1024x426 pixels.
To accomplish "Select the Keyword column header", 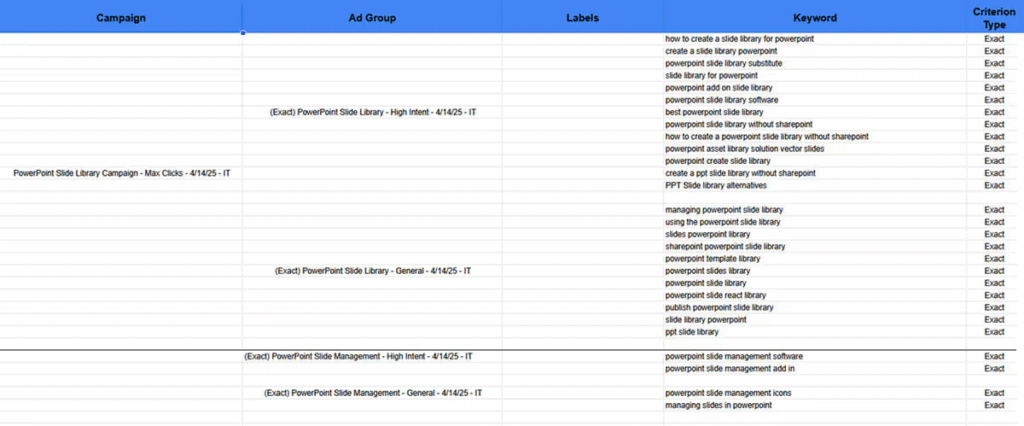I will click(x=815, y=18).
